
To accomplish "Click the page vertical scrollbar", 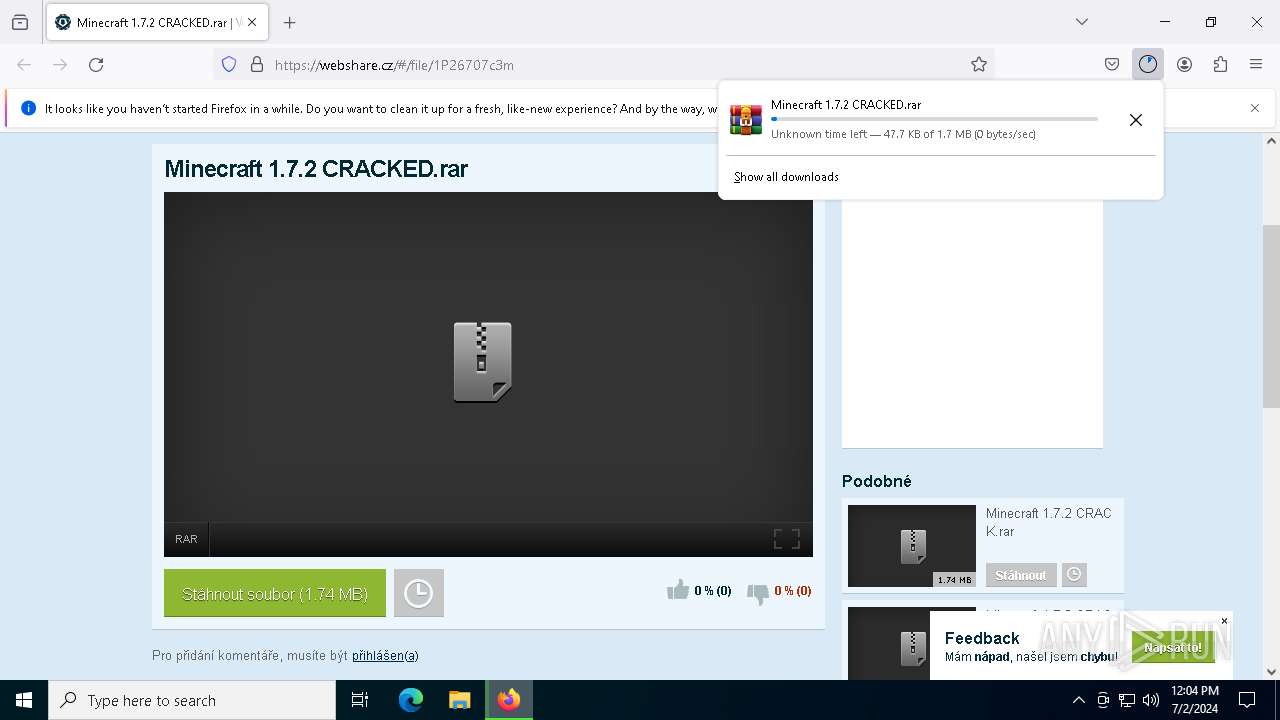I will [1272, 316].
